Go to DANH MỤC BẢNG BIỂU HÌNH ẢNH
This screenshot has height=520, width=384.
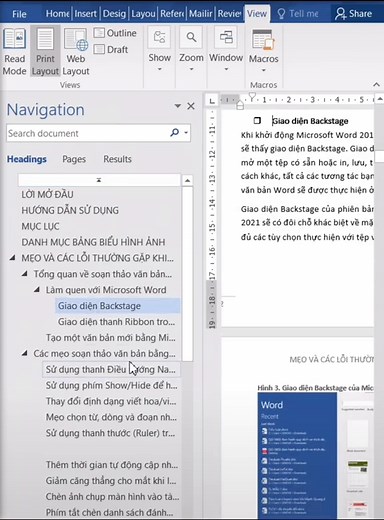click(93, 242)
